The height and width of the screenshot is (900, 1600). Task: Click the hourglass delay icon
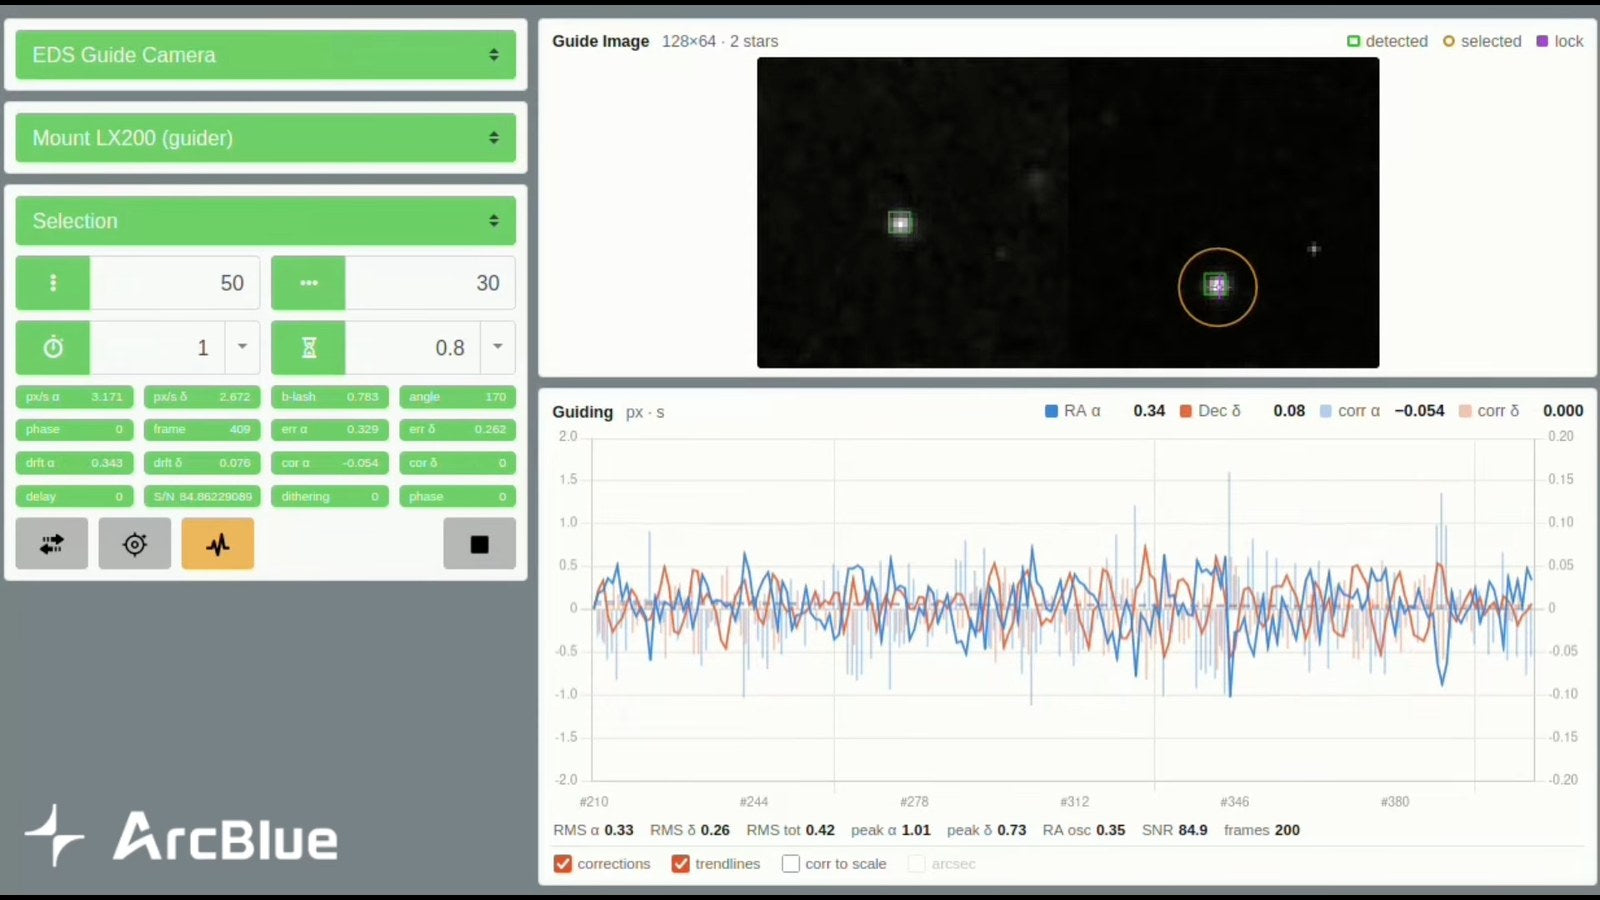tap(308, 347)
